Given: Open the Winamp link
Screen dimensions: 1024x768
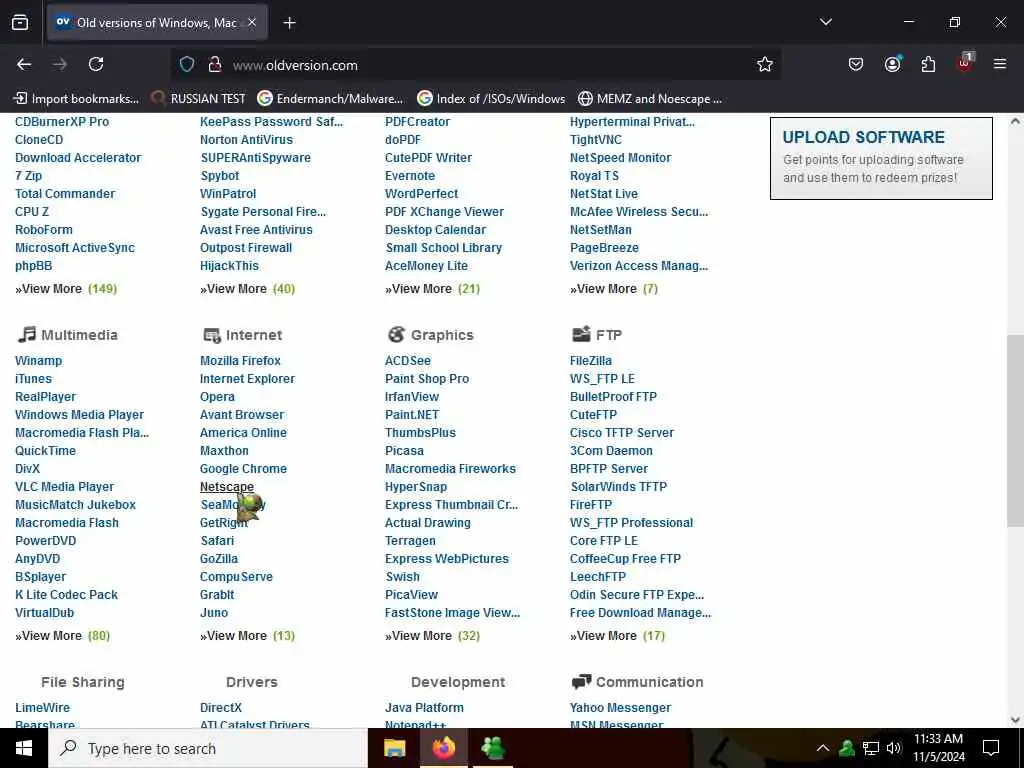Looking at the screenshot, I should pos(39,360).
